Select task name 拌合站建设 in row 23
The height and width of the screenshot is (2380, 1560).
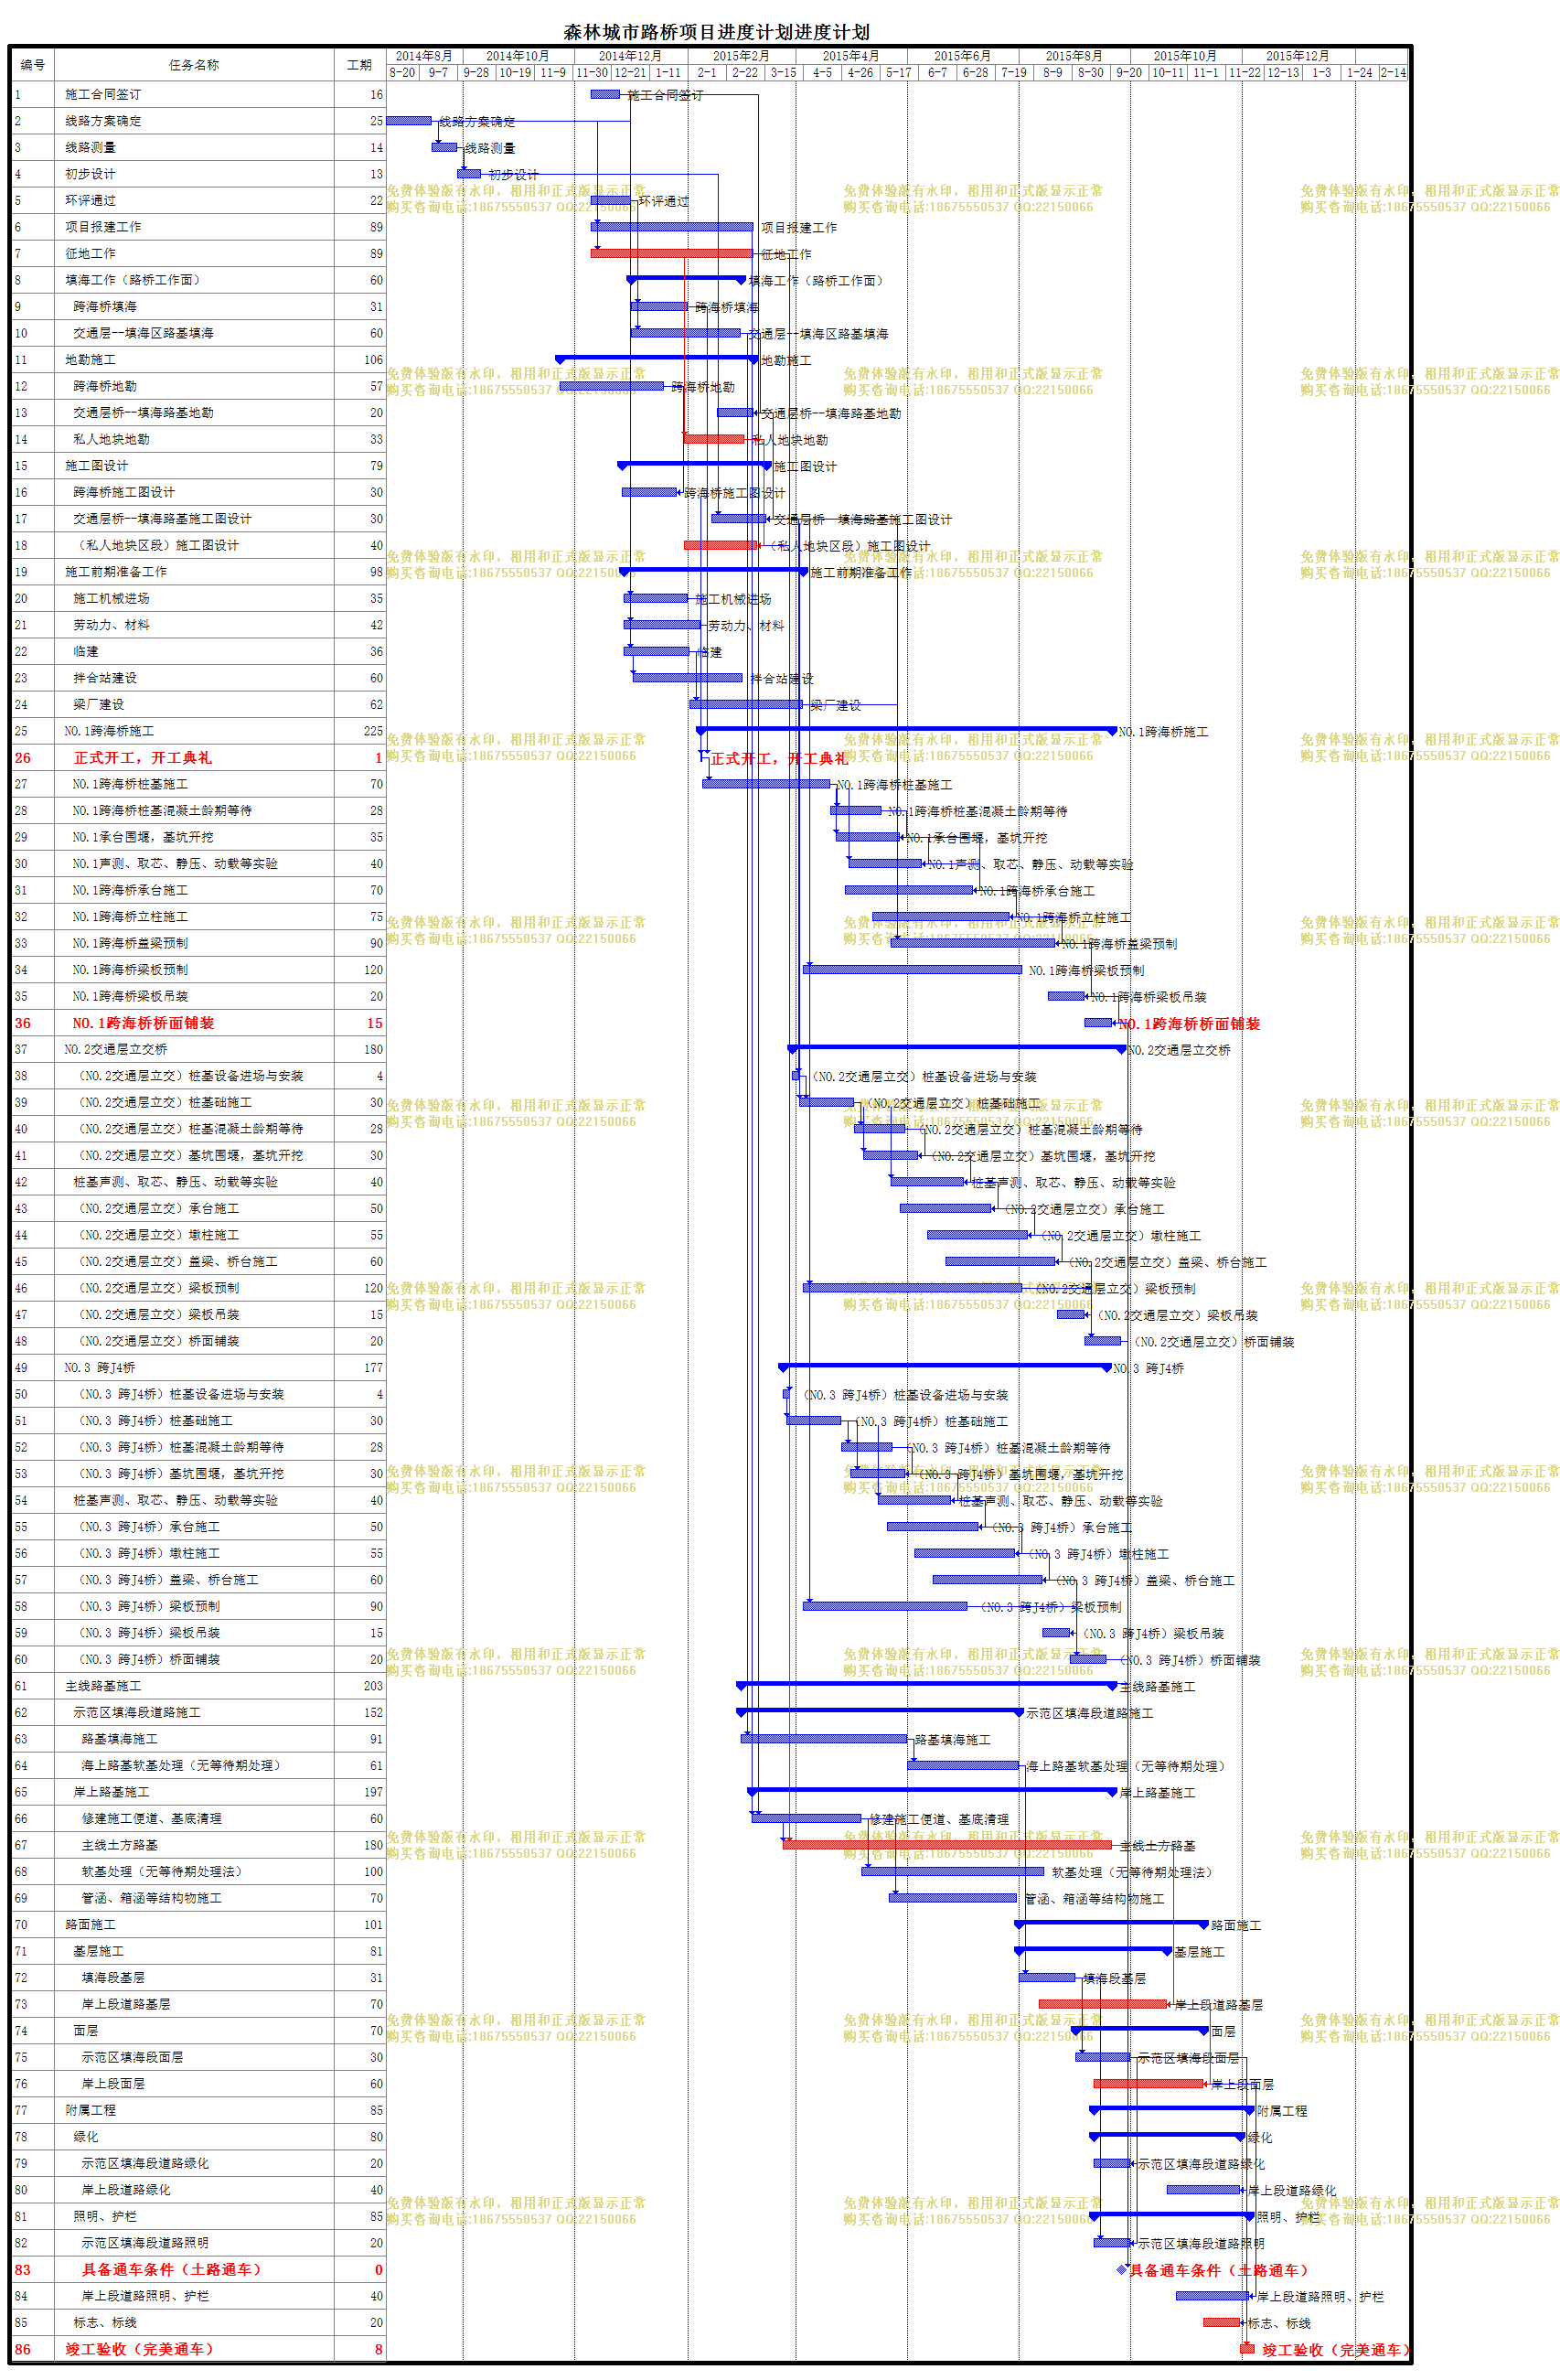[x=105, y=677]
